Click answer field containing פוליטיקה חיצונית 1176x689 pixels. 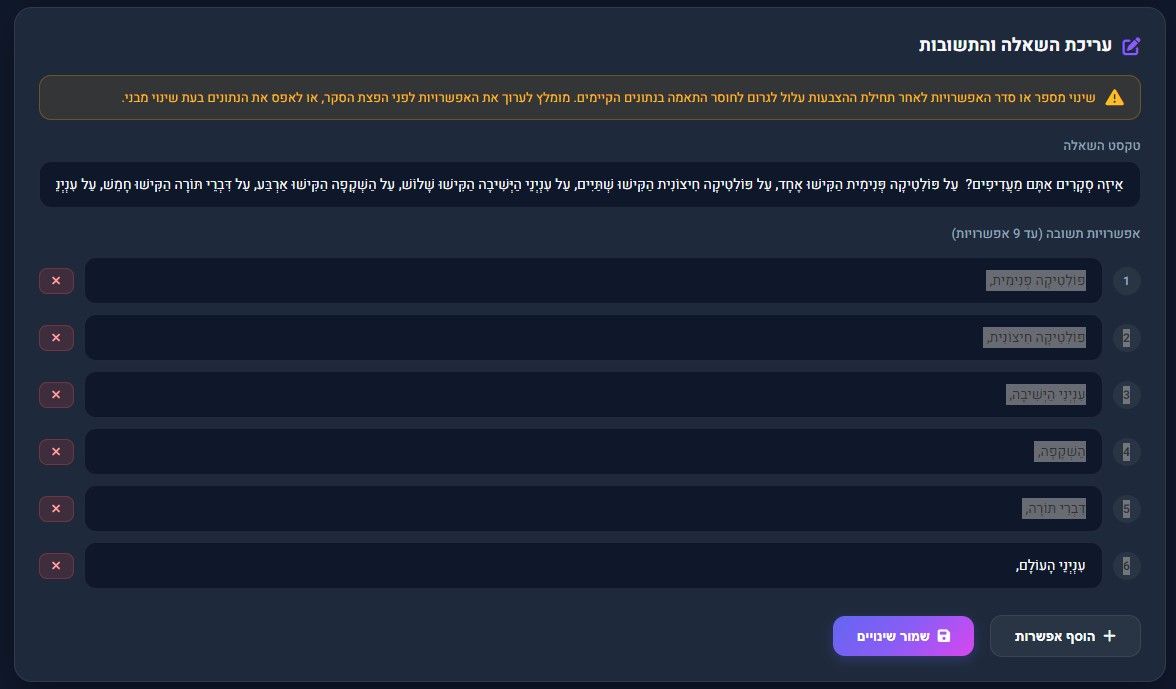click(x=593, y=337)
